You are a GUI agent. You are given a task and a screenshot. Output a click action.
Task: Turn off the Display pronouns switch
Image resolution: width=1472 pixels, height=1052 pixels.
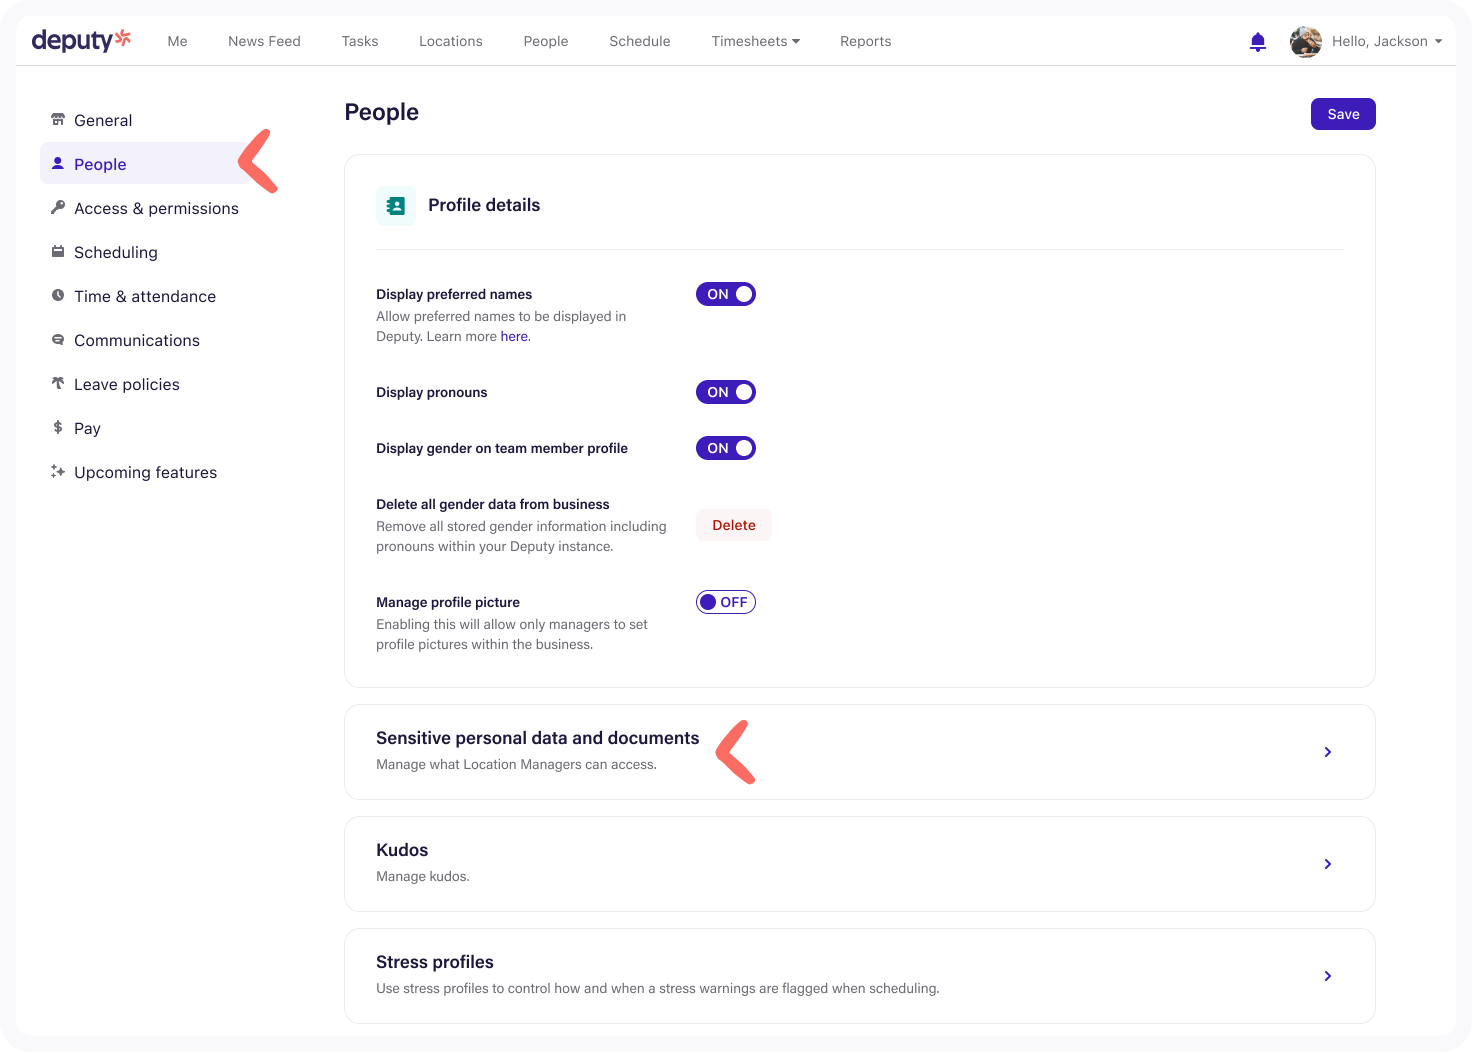click(725, 392)
